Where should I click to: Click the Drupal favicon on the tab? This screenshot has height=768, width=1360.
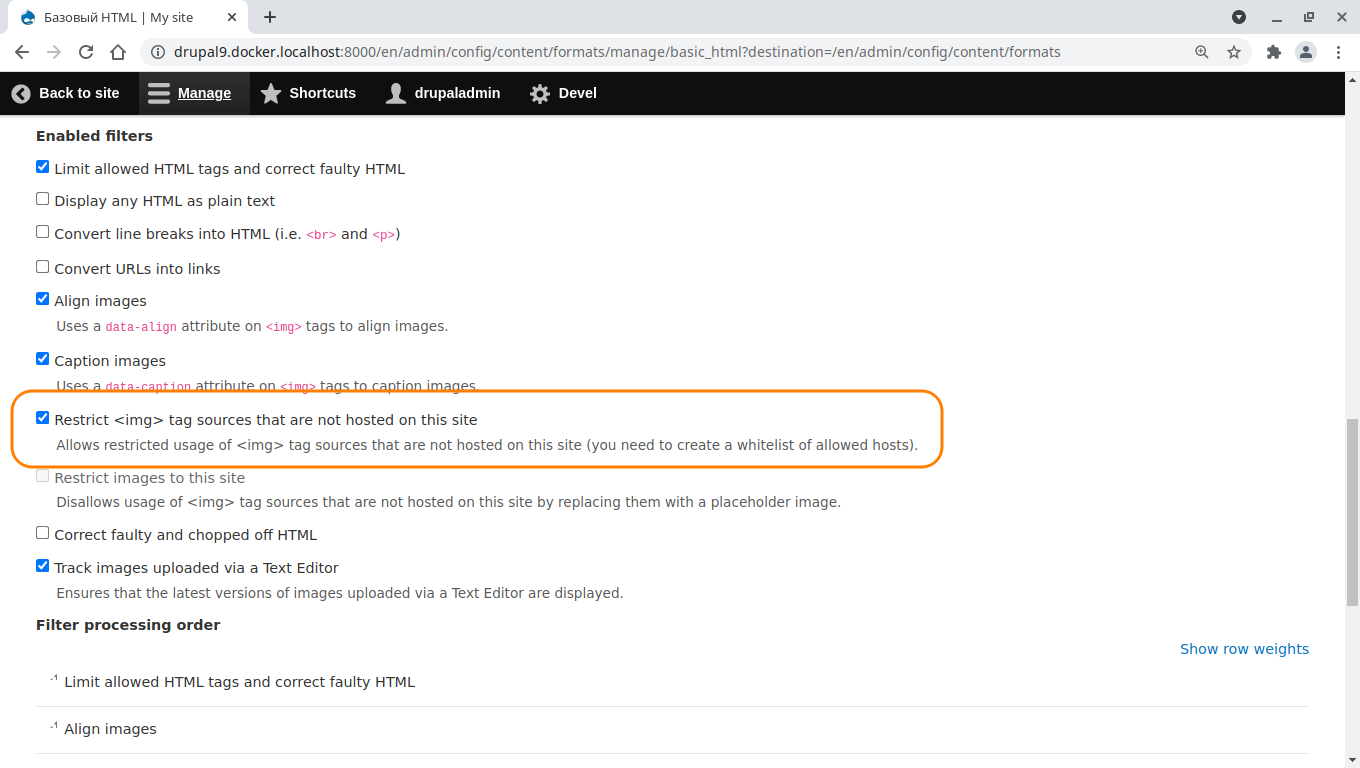[28, 18]
